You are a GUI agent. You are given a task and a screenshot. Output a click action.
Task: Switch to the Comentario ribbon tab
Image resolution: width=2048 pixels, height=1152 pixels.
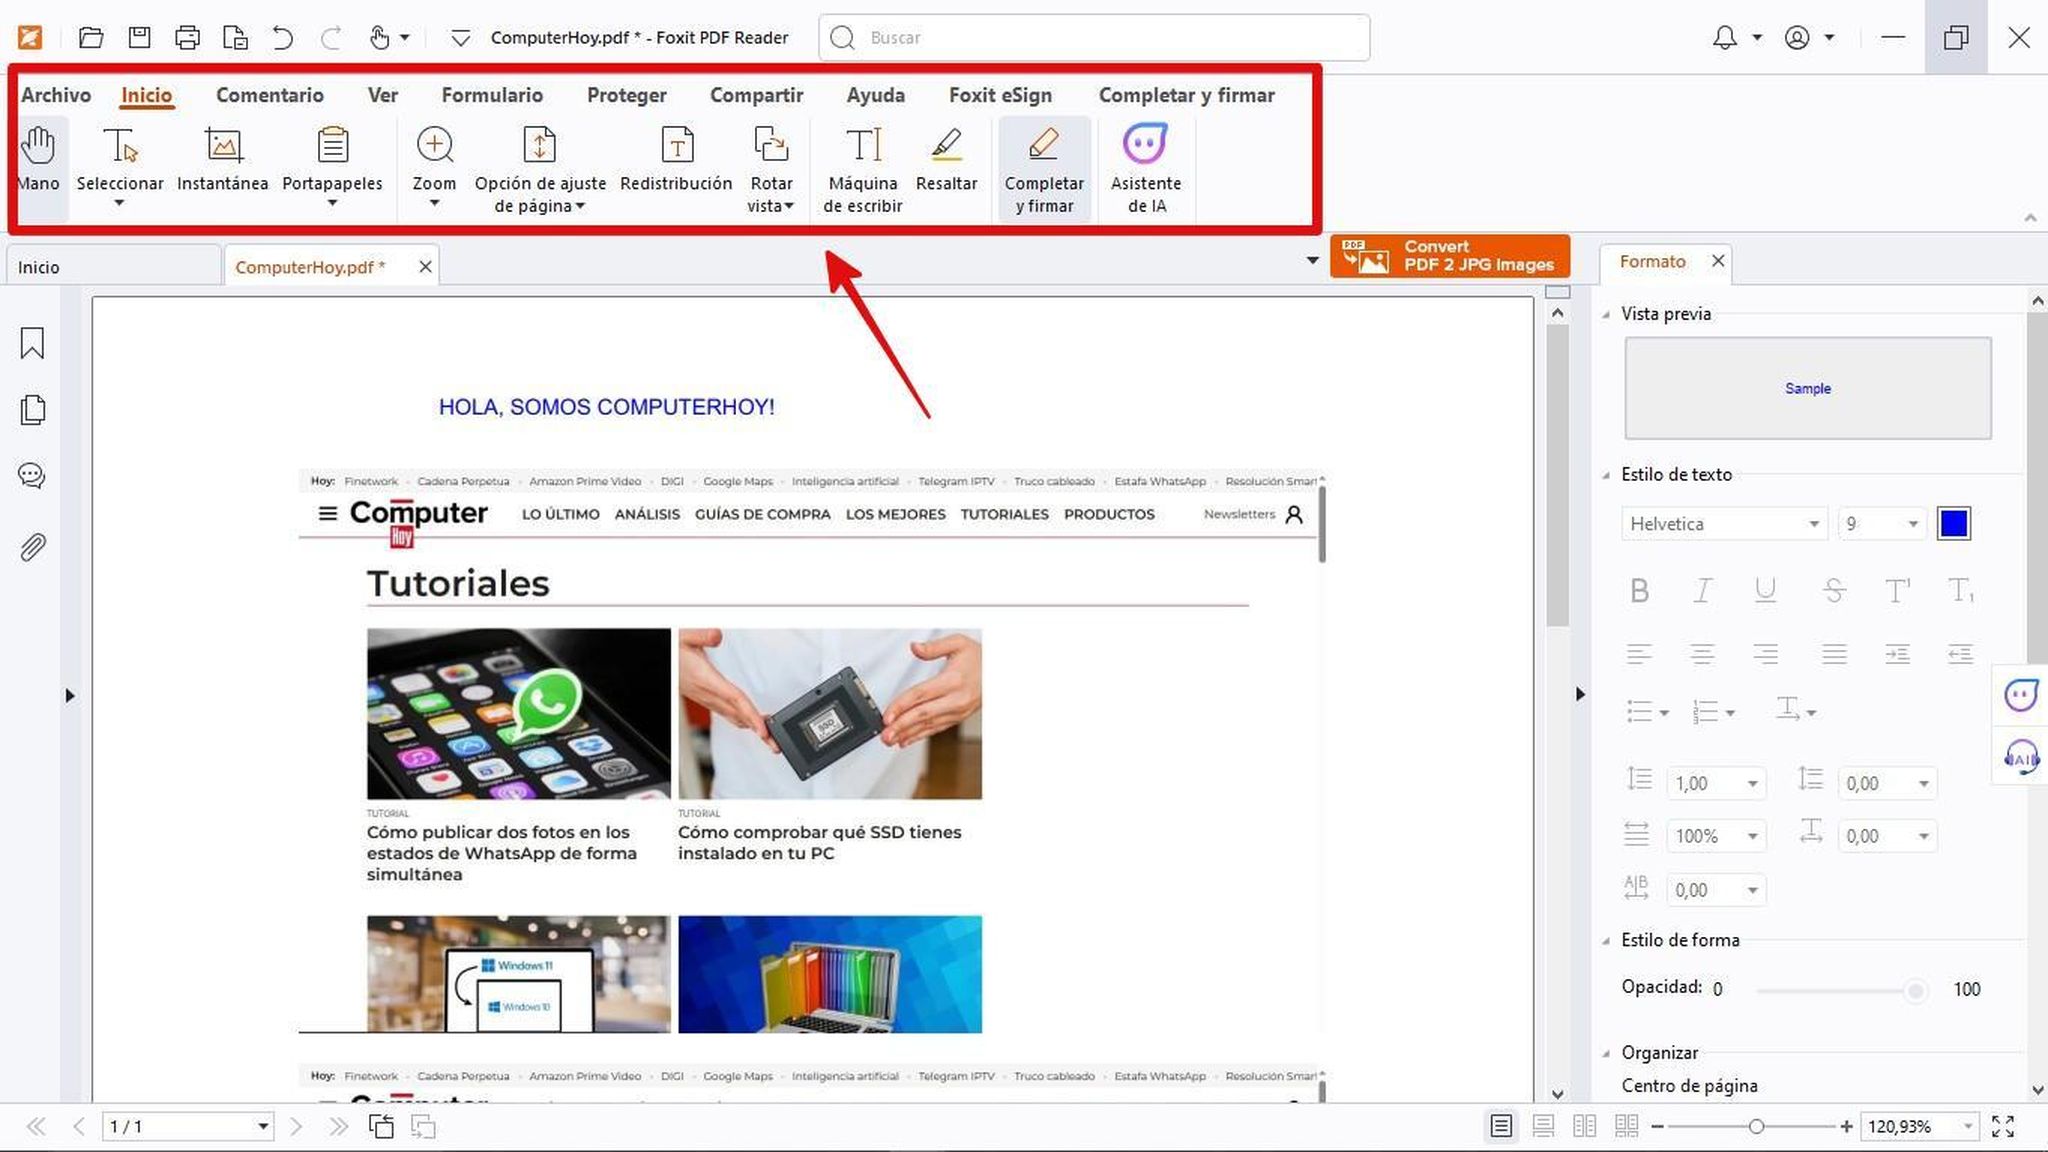click(x=269, y=94)
